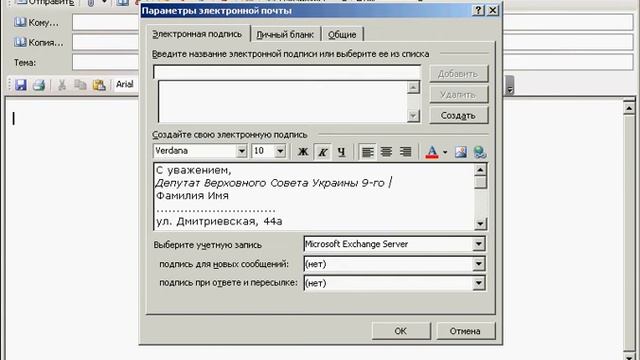Click scroll up arrow in signature list
The image size is (640, 360).
pos(413,87)
